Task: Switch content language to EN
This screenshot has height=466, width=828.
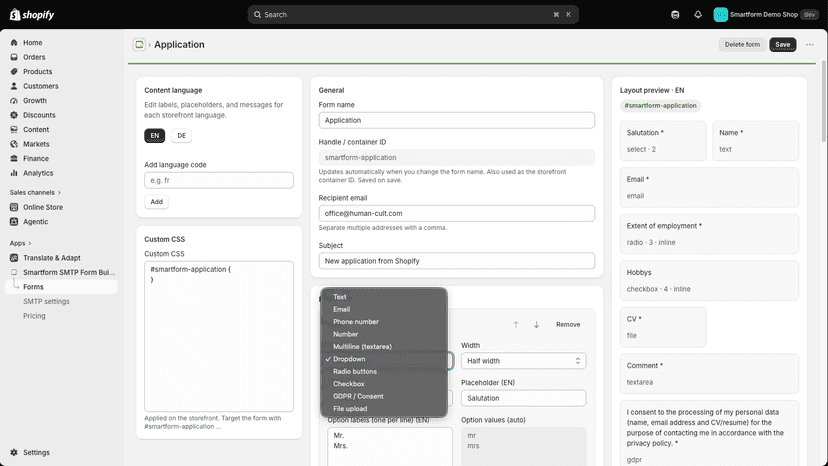Action: [x=155, y=136]
